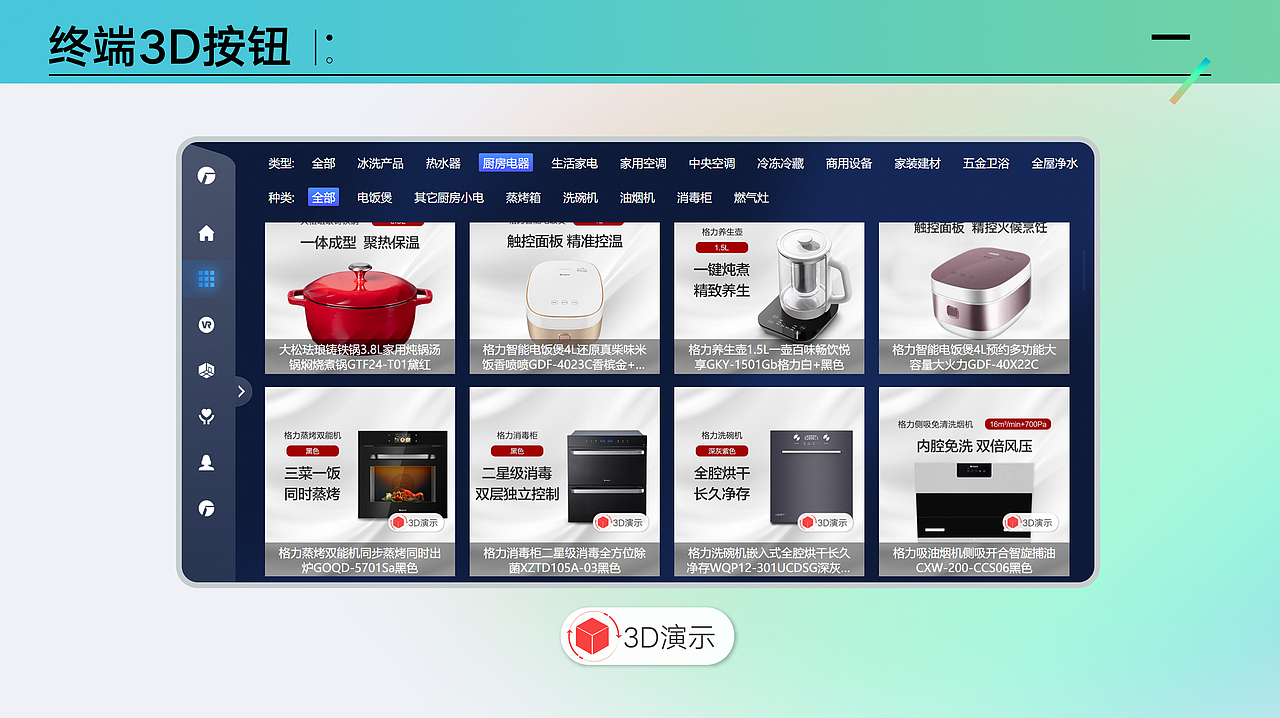Filter by 其它厨房小电 category

449,197
